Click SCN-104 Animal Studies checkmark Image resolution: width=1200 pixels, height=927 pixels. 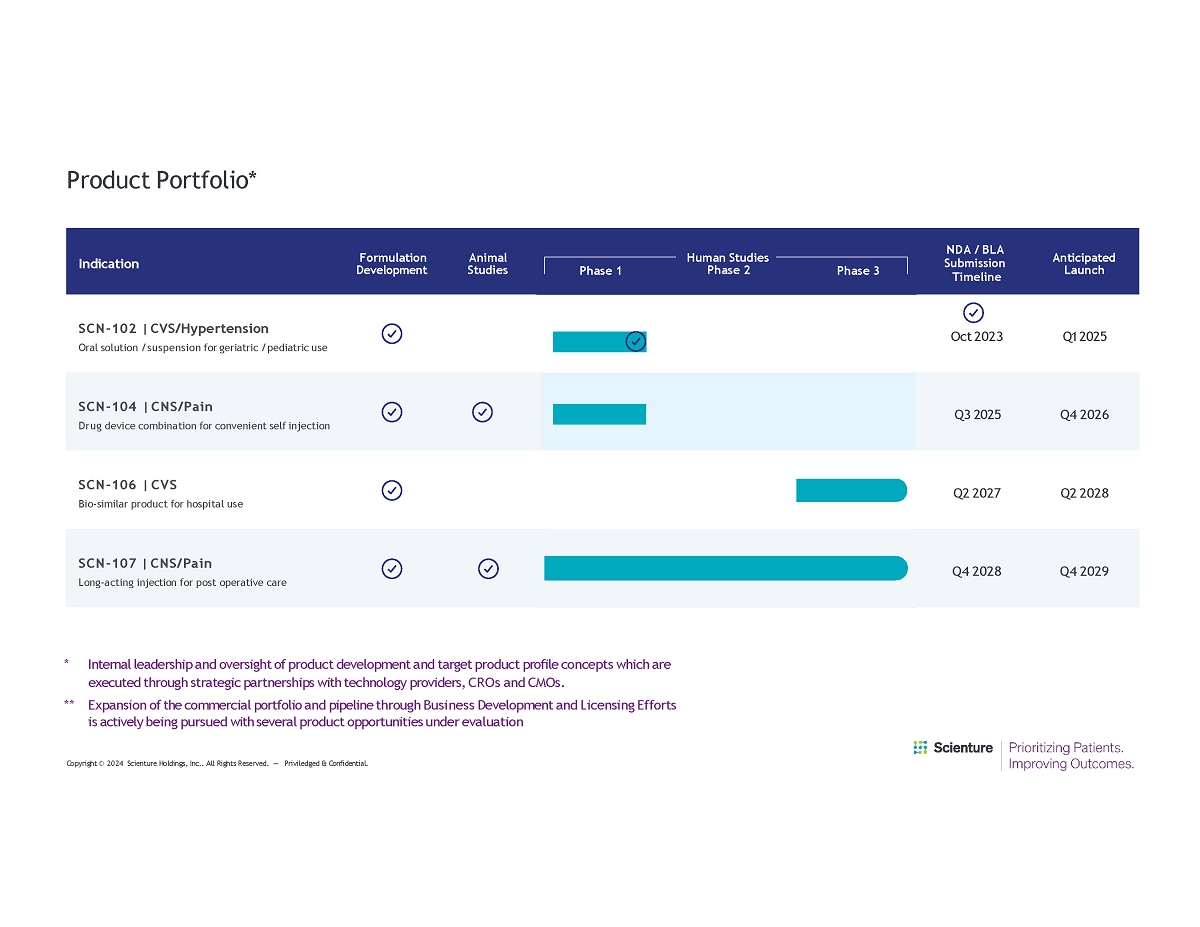pyautogui.click(x=482, y=412)
